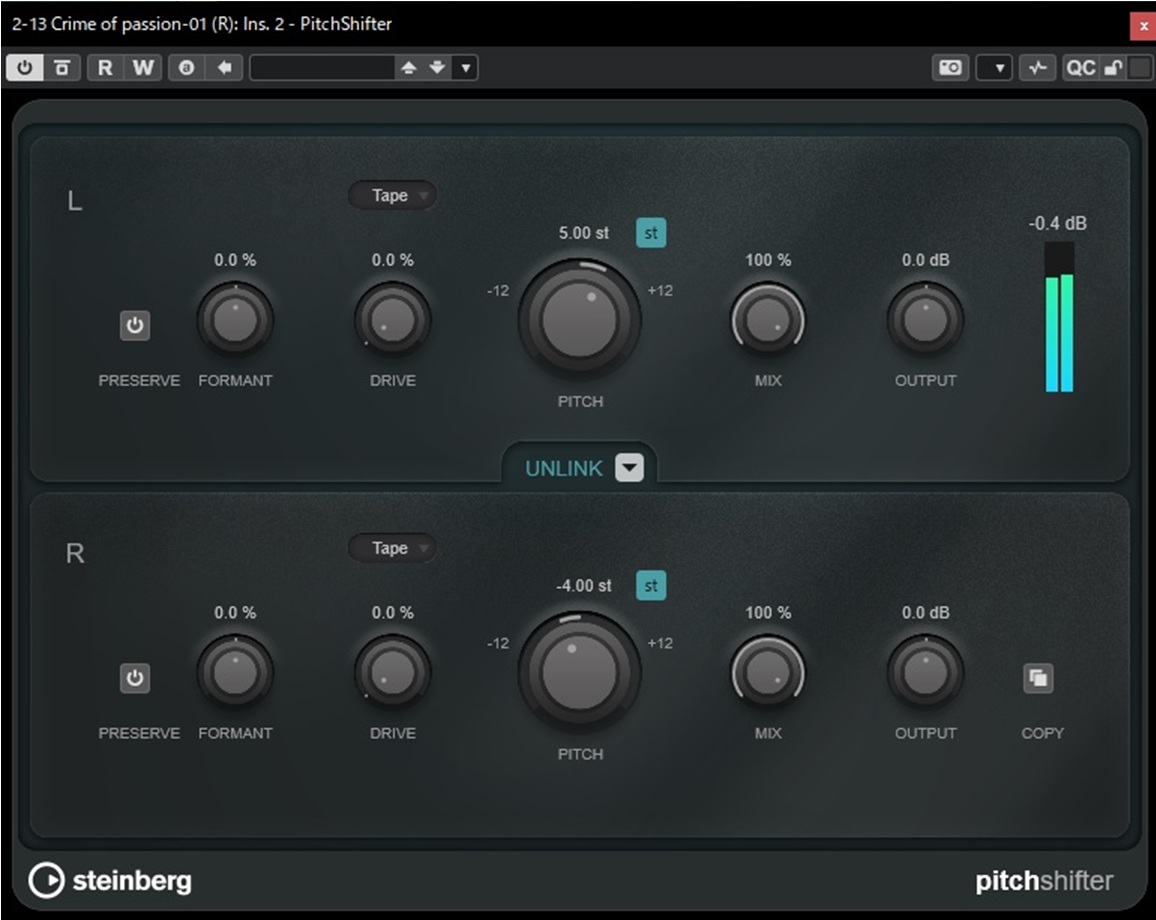Open the preset management dropdown arrow
This screenshot has height=920, width=1156.
[x=465, y=68]
